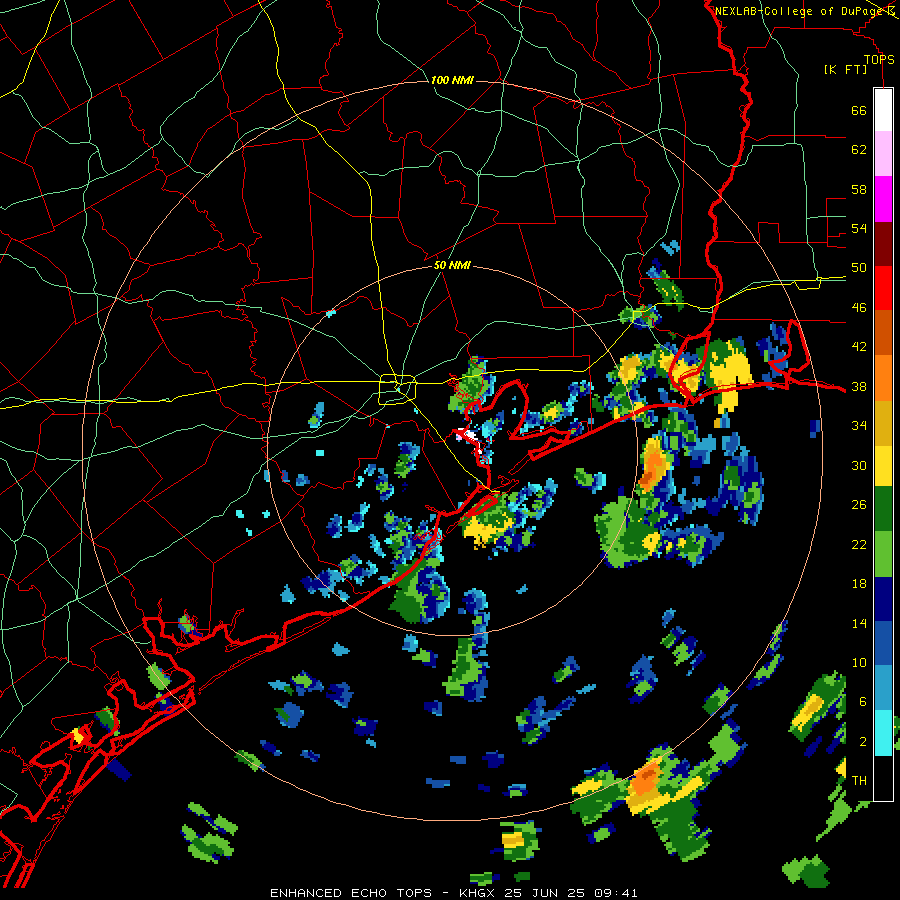Select the magenta swatch in the color scale
900x900 pixels.
pos(883,199)
